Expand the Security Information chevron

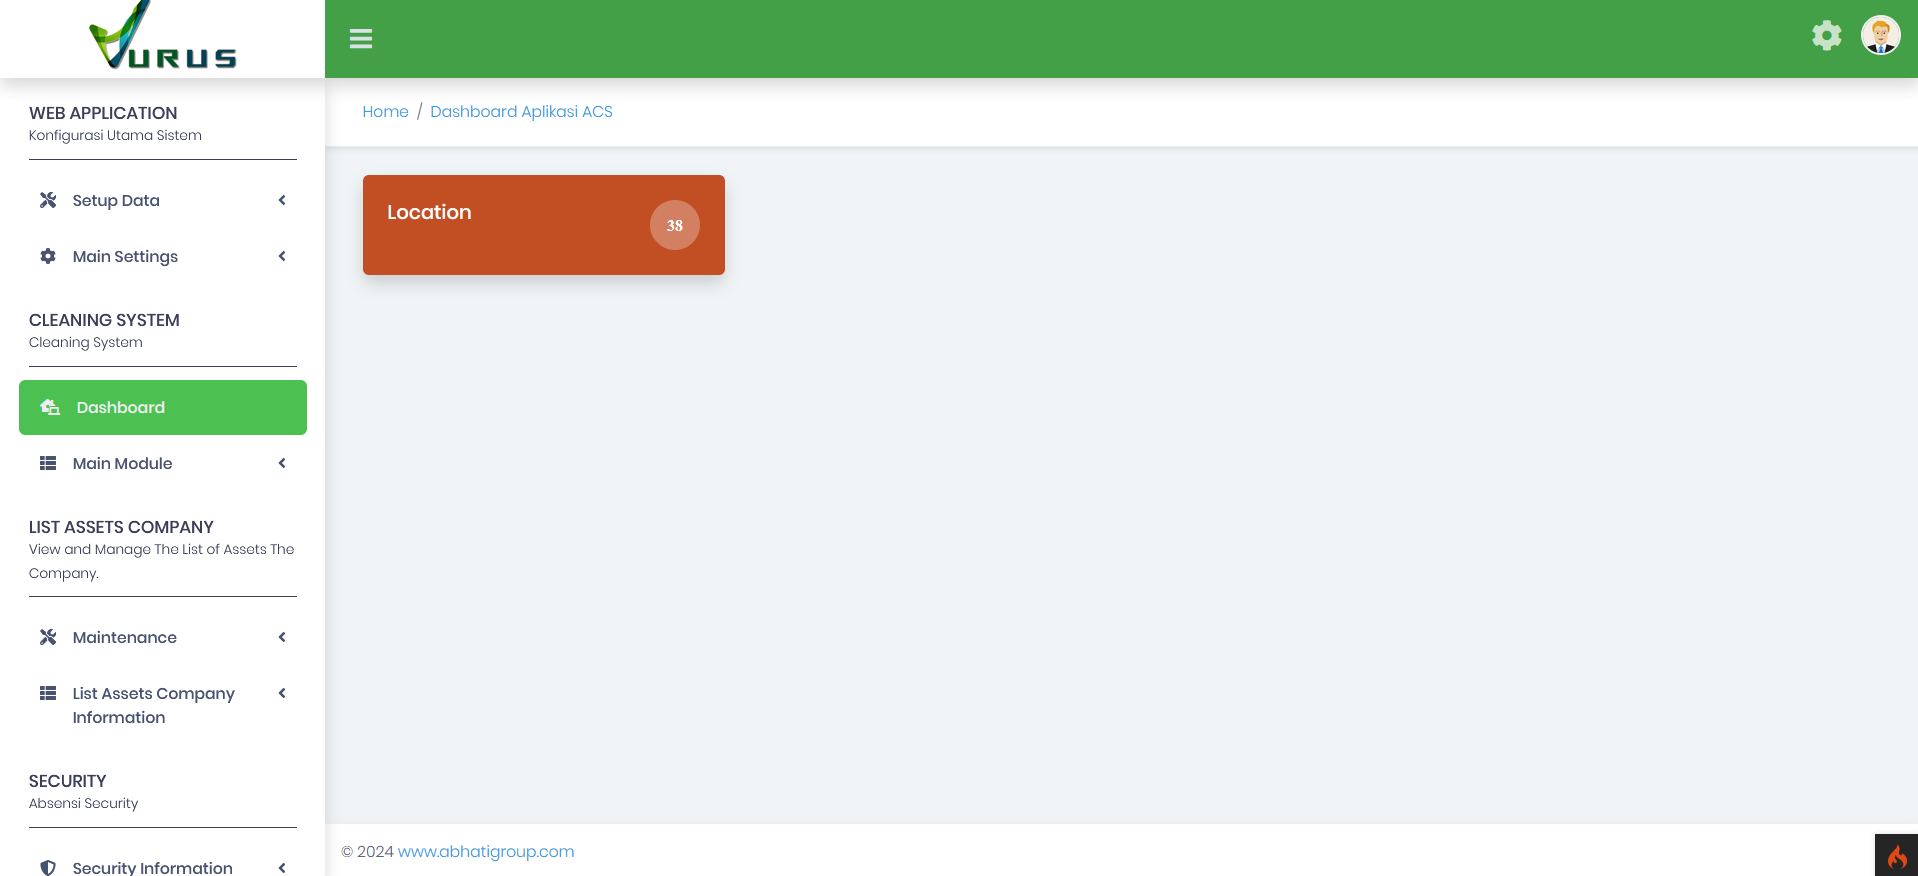[x=282, y=867]
